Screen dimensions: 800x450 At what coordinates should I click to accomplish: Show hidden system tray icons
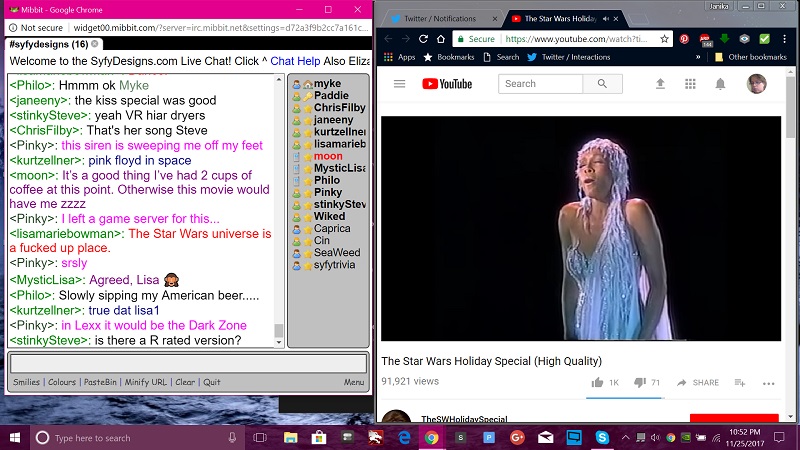point(625,438)
